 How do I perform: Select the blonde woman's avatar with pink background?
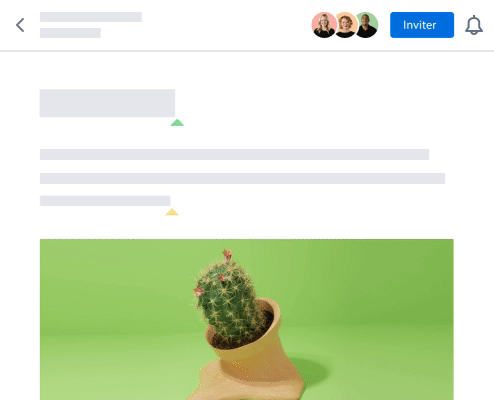tap(324, 25)
